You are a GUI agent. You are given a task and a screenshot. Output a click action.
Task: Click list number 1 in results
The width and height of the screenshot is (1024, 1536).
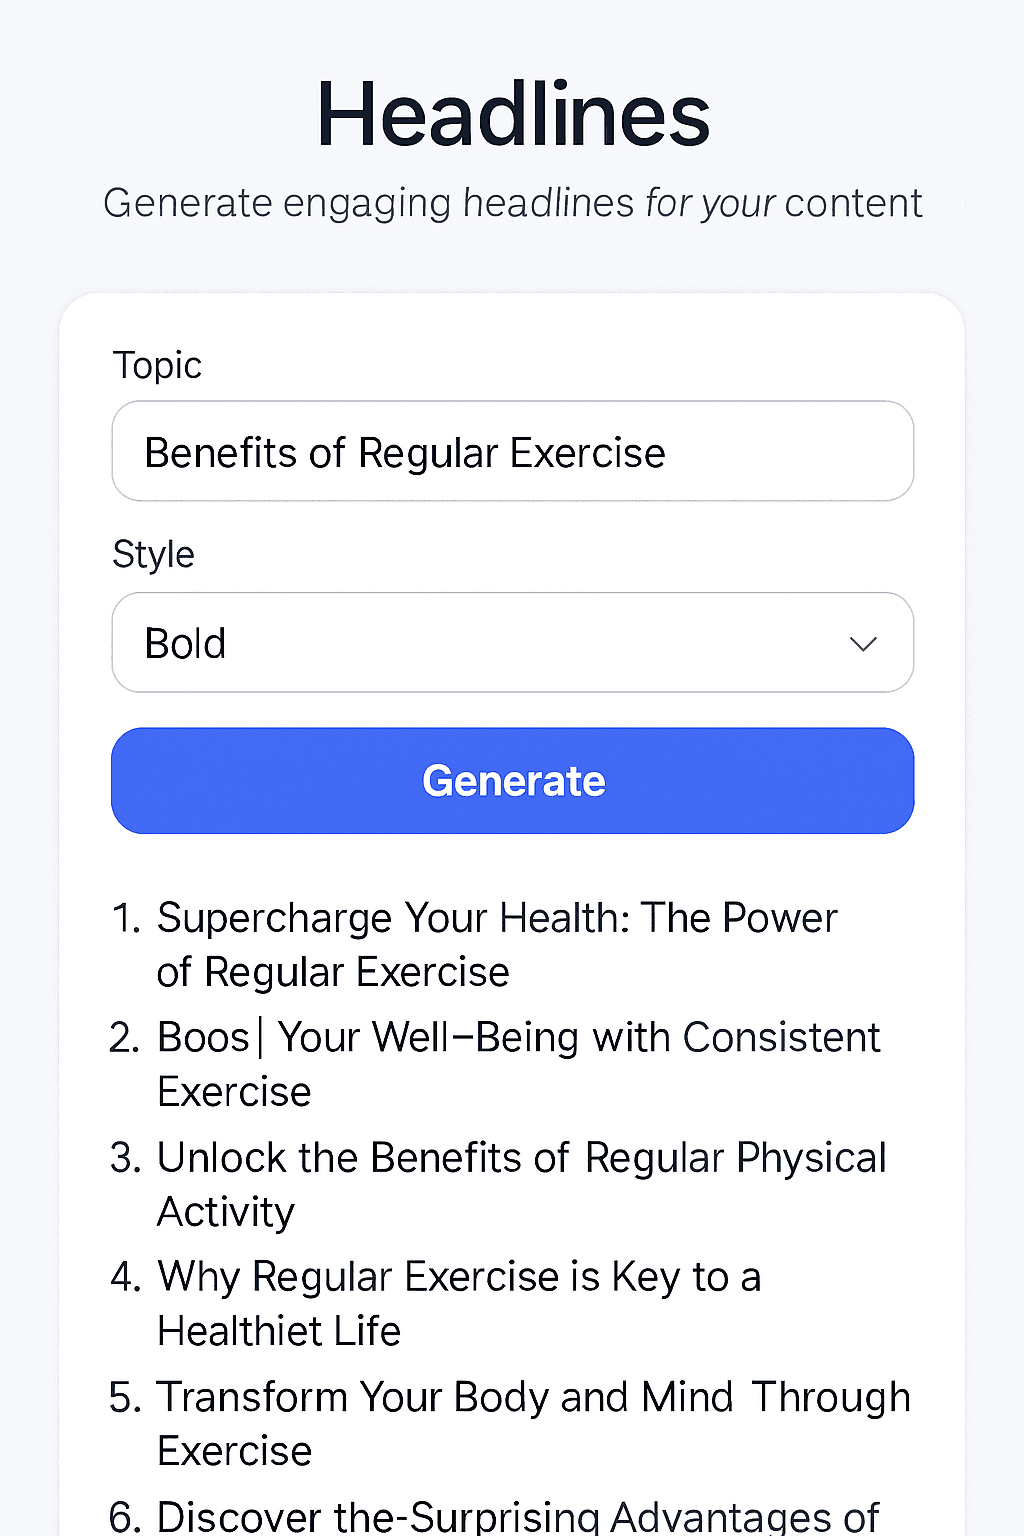point(126,918)
